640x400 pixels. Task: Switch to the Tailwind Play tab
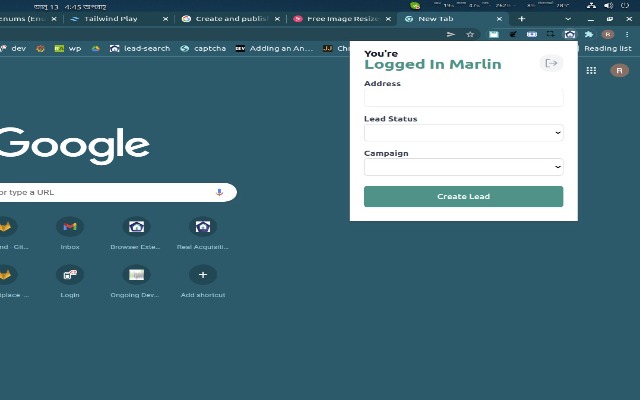click(119, 19)
